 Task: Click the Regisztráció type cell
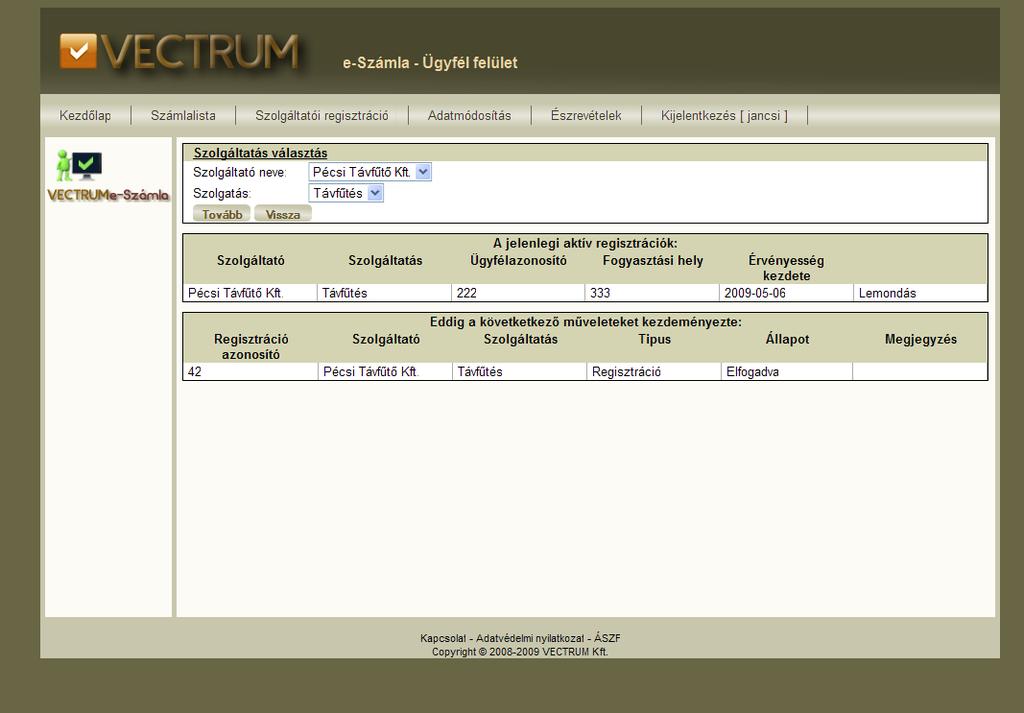(x=654, y=372)
